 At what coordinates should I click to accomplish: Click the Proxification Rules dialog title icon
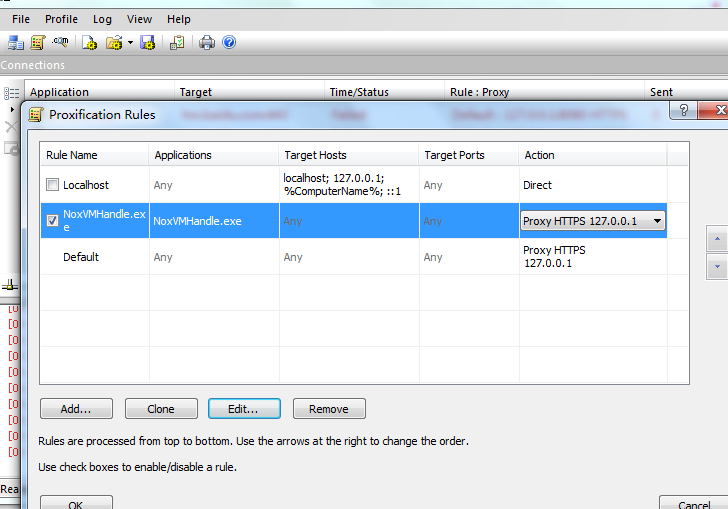point(36,114)
